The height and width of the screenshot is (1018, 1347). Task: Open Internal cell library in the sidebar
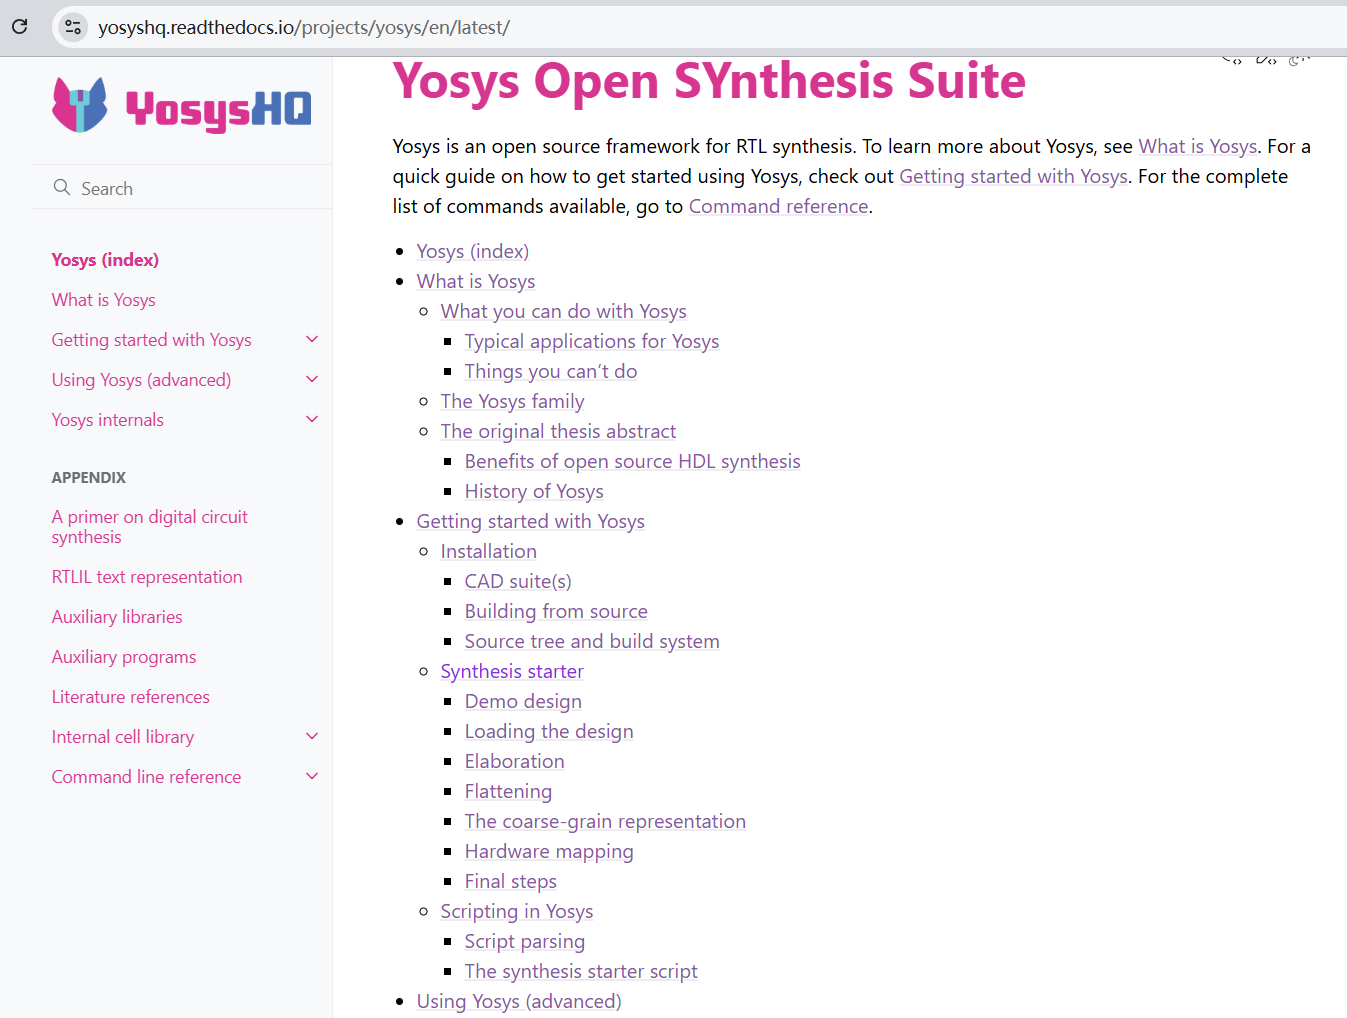point(123,737)
